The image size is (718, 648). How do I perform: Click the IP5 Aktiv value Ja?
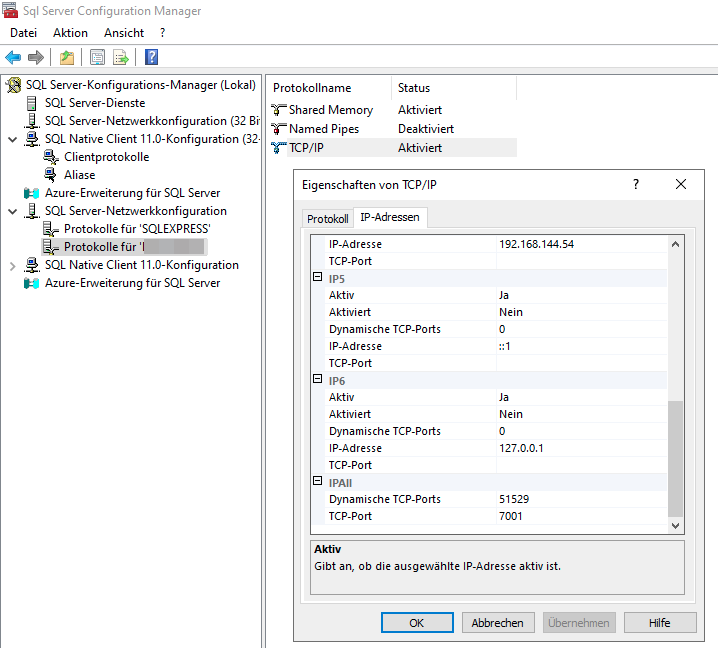tap(504, 295)
